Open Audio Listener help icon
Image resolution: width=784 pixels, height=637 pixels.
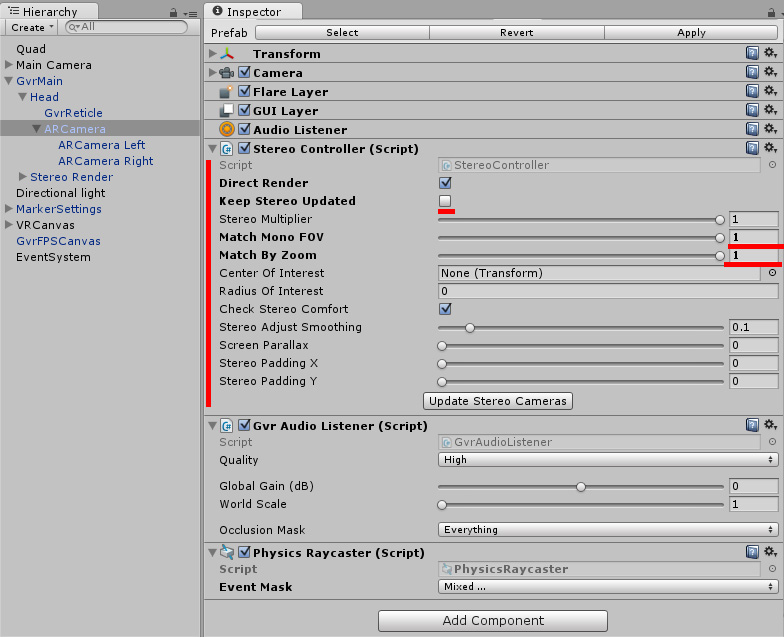tap(752, 129)
